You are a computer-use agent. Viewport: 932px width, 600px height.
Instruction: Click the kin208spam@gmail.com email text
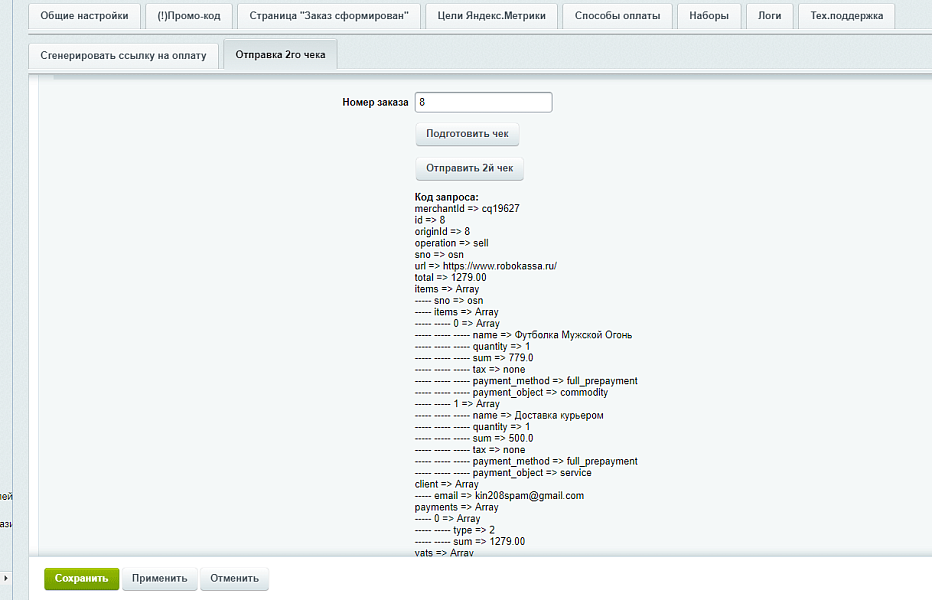click(x=529, y=496)
